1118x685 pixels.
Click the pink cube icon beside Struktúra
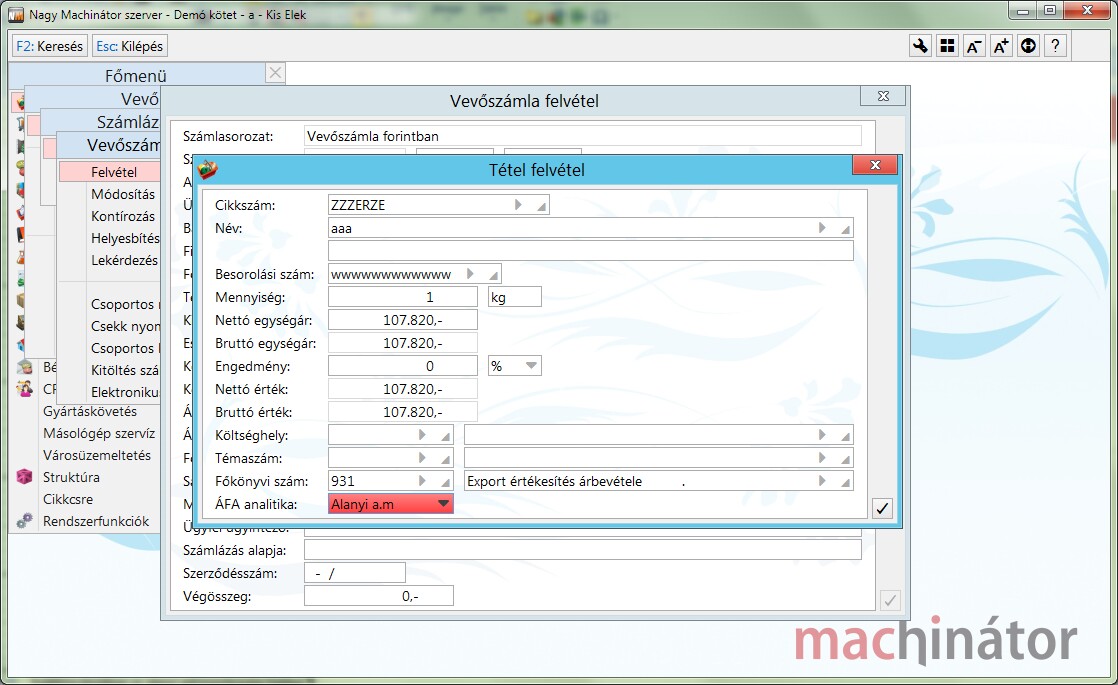click(x=24, y=477)
